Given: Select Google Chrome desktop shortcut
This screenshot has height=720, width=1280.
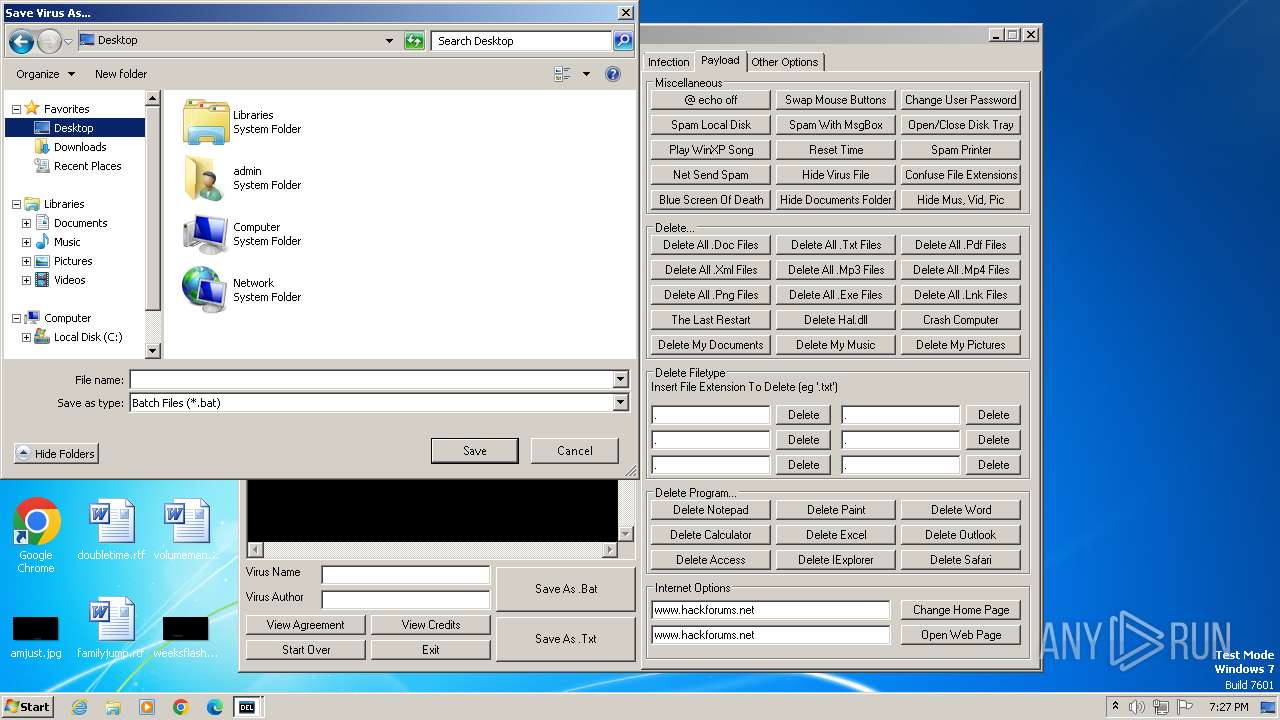Looking at the screenshot, I should click(36, 536).
